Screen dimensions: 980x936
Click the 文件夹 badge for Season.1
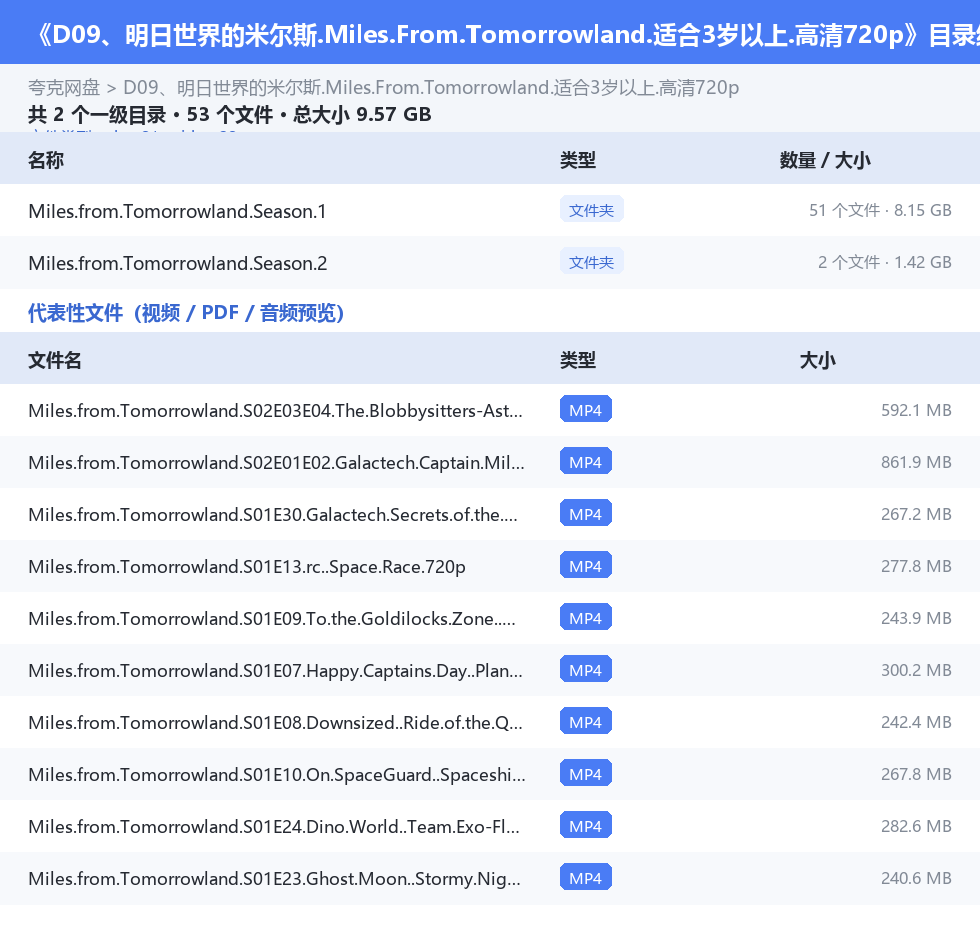pyautogui.click(x=591, y=210)
